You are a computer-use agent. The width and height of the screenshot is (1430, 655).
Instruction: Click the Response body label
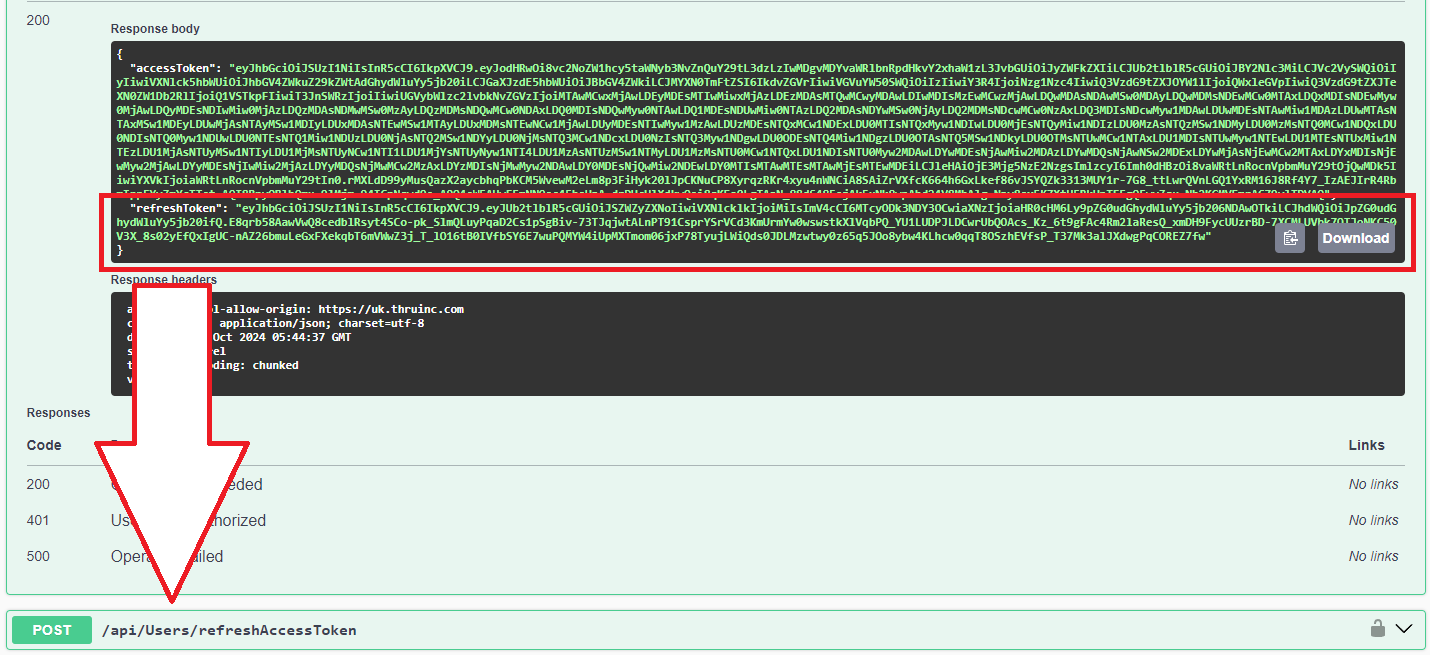click(x=155, y=29)
